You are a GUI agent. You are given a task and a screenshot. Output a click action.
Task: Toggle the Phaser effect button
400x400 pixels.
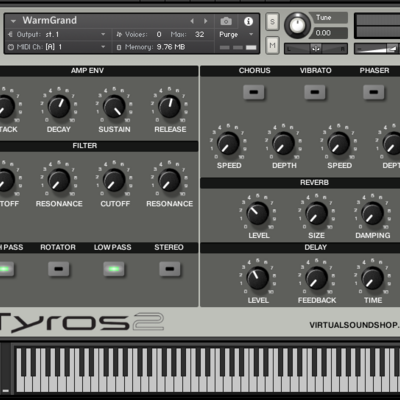(x=374, y=92)
